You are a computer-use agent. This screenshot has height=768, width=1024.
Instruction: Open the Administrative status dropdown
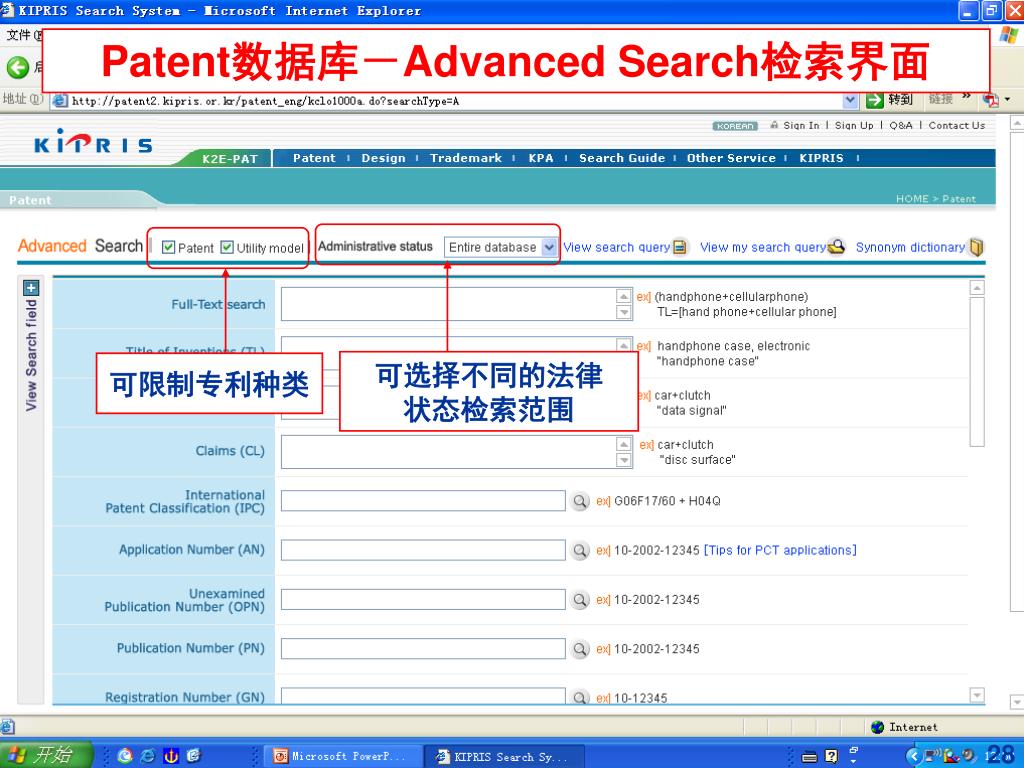500,247
